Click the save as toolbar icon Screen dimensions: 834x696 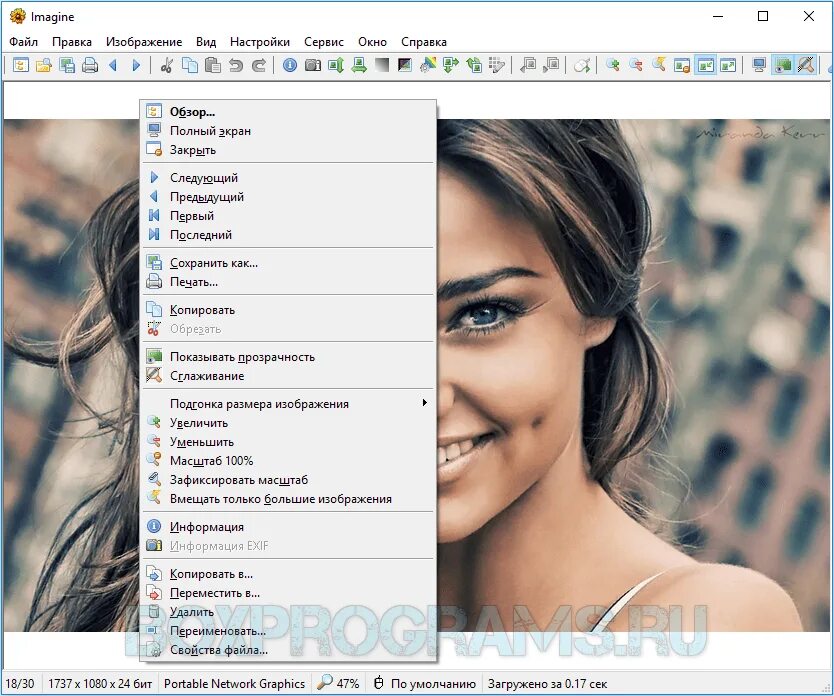point(67,65)
